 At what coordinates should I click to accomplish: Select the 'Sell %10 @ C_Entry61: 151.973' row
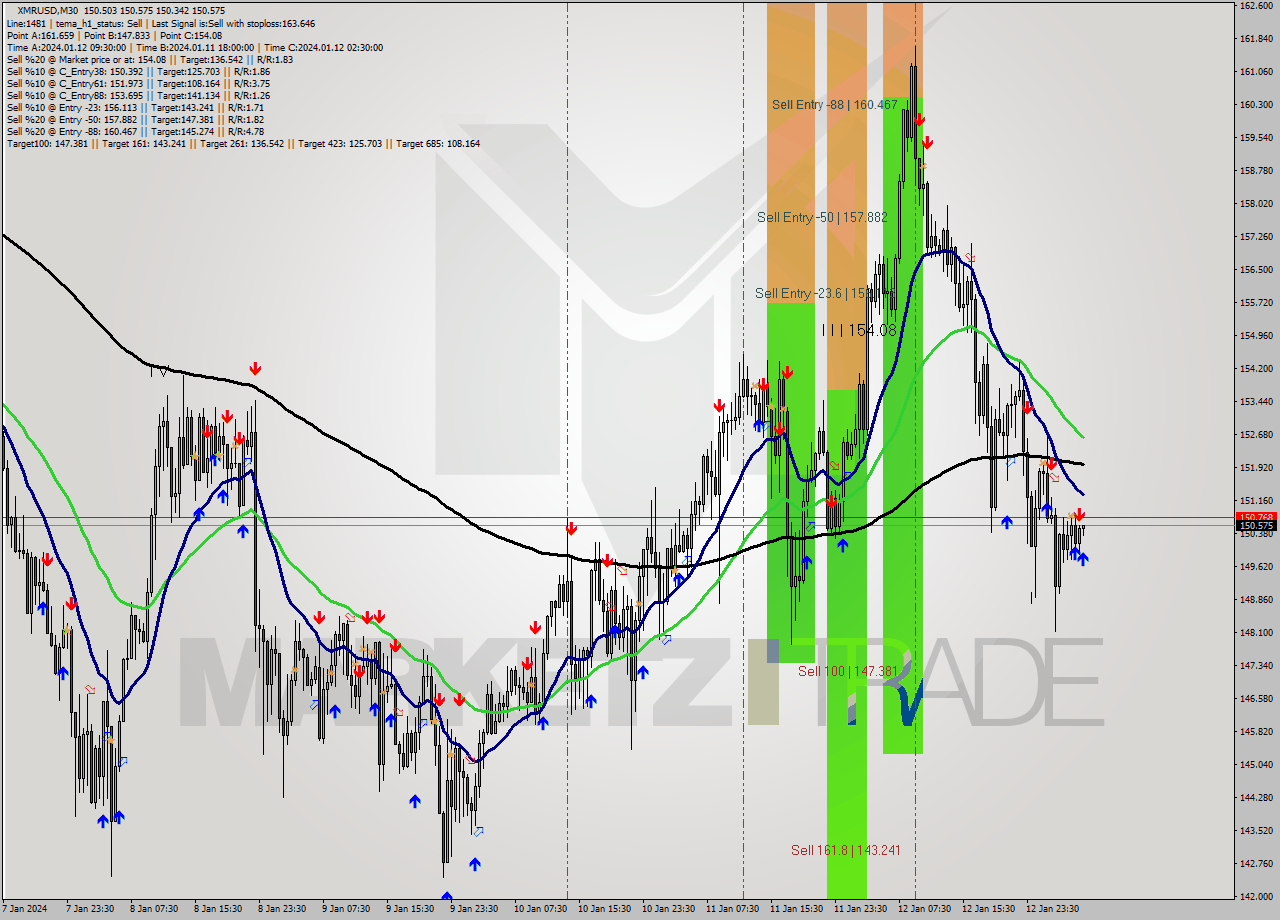[138, 83]
